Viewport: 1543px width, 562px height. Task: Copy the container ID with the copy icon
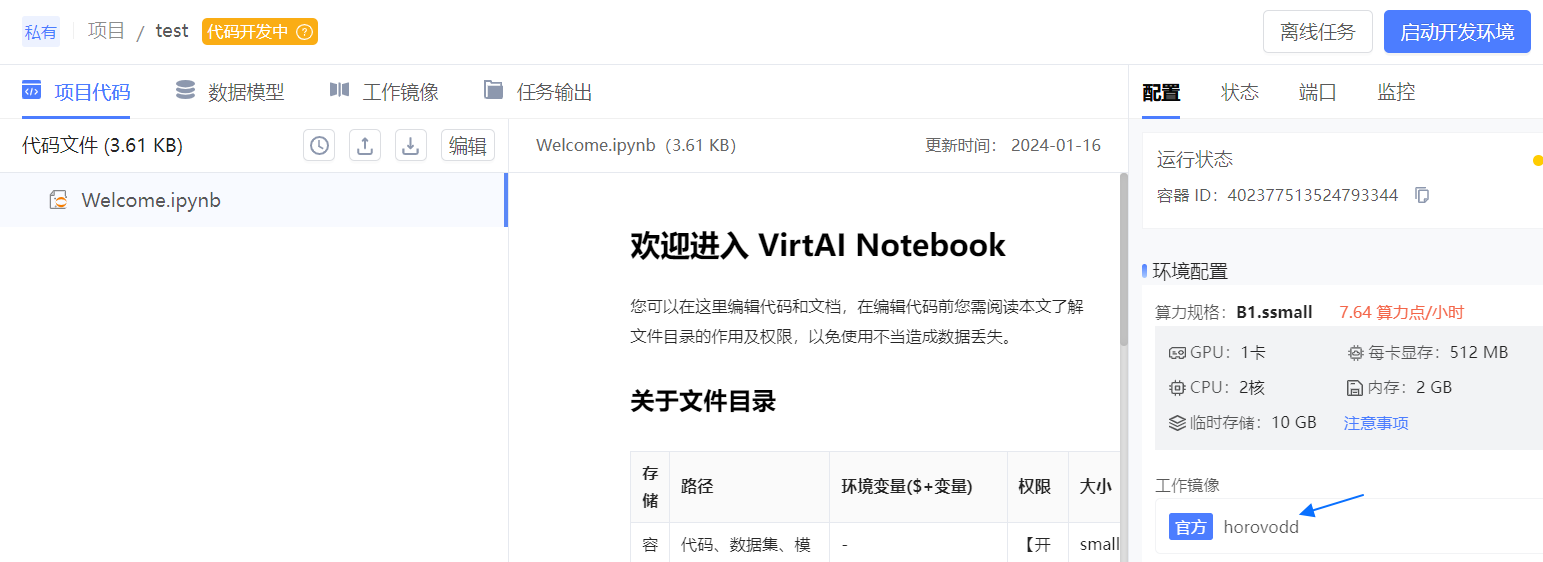click(1422, 195)
